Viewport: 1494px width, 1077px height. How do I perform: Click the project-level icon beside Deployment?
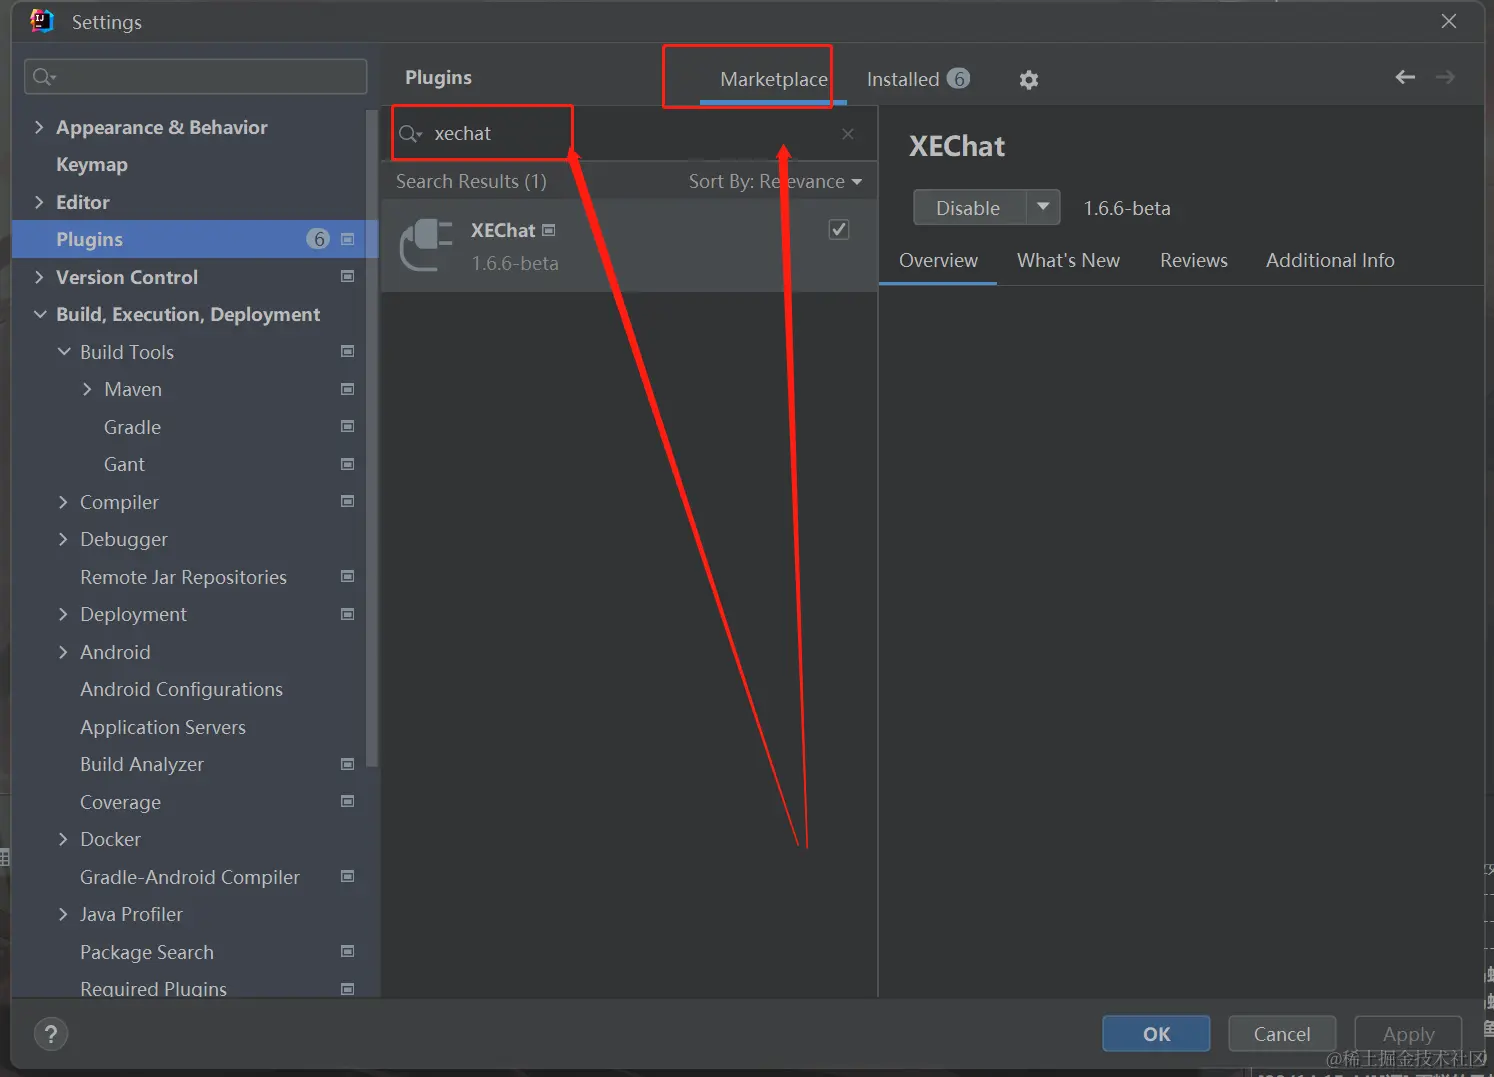(x=348, y=614)
